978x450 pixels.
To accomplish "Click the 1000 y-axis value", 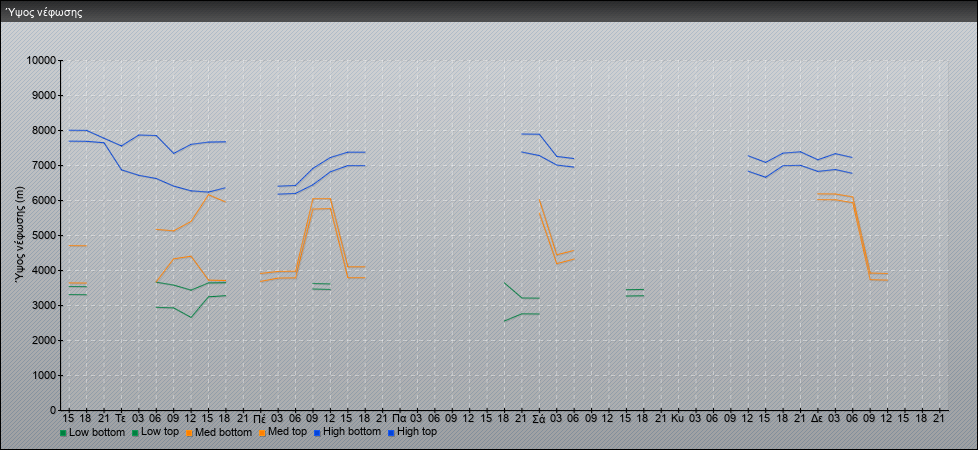I will (x=44, y=376).
